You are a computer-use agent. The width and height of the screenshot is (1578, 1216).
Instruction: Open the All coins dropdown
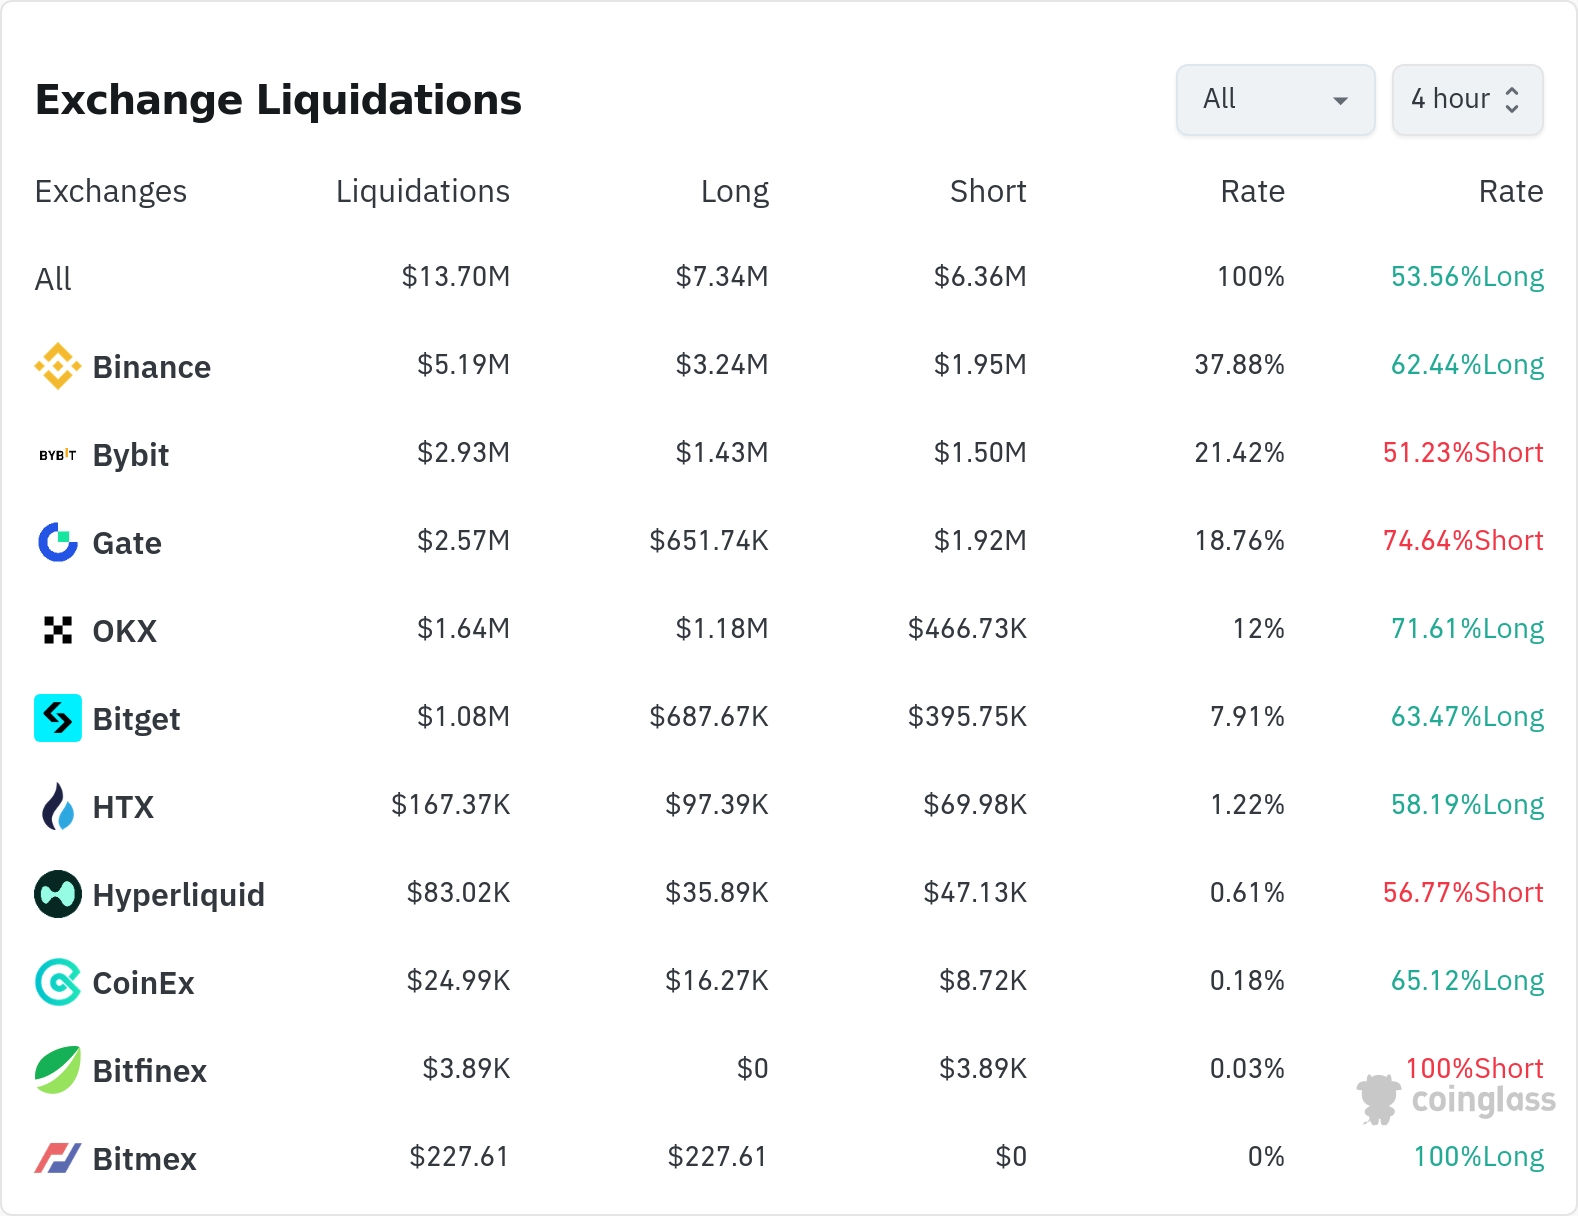(1275, 99)
